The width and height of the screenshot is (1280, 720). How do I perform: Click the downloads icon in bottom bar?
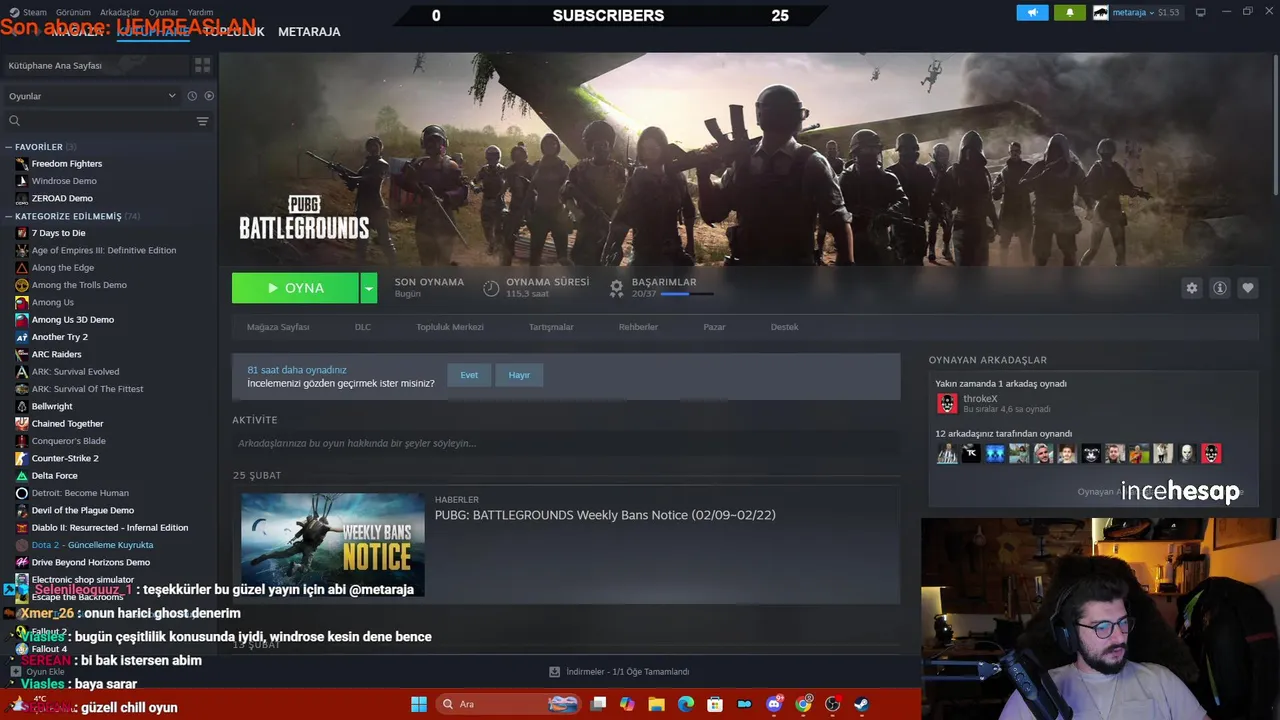(x=554, y=672)
